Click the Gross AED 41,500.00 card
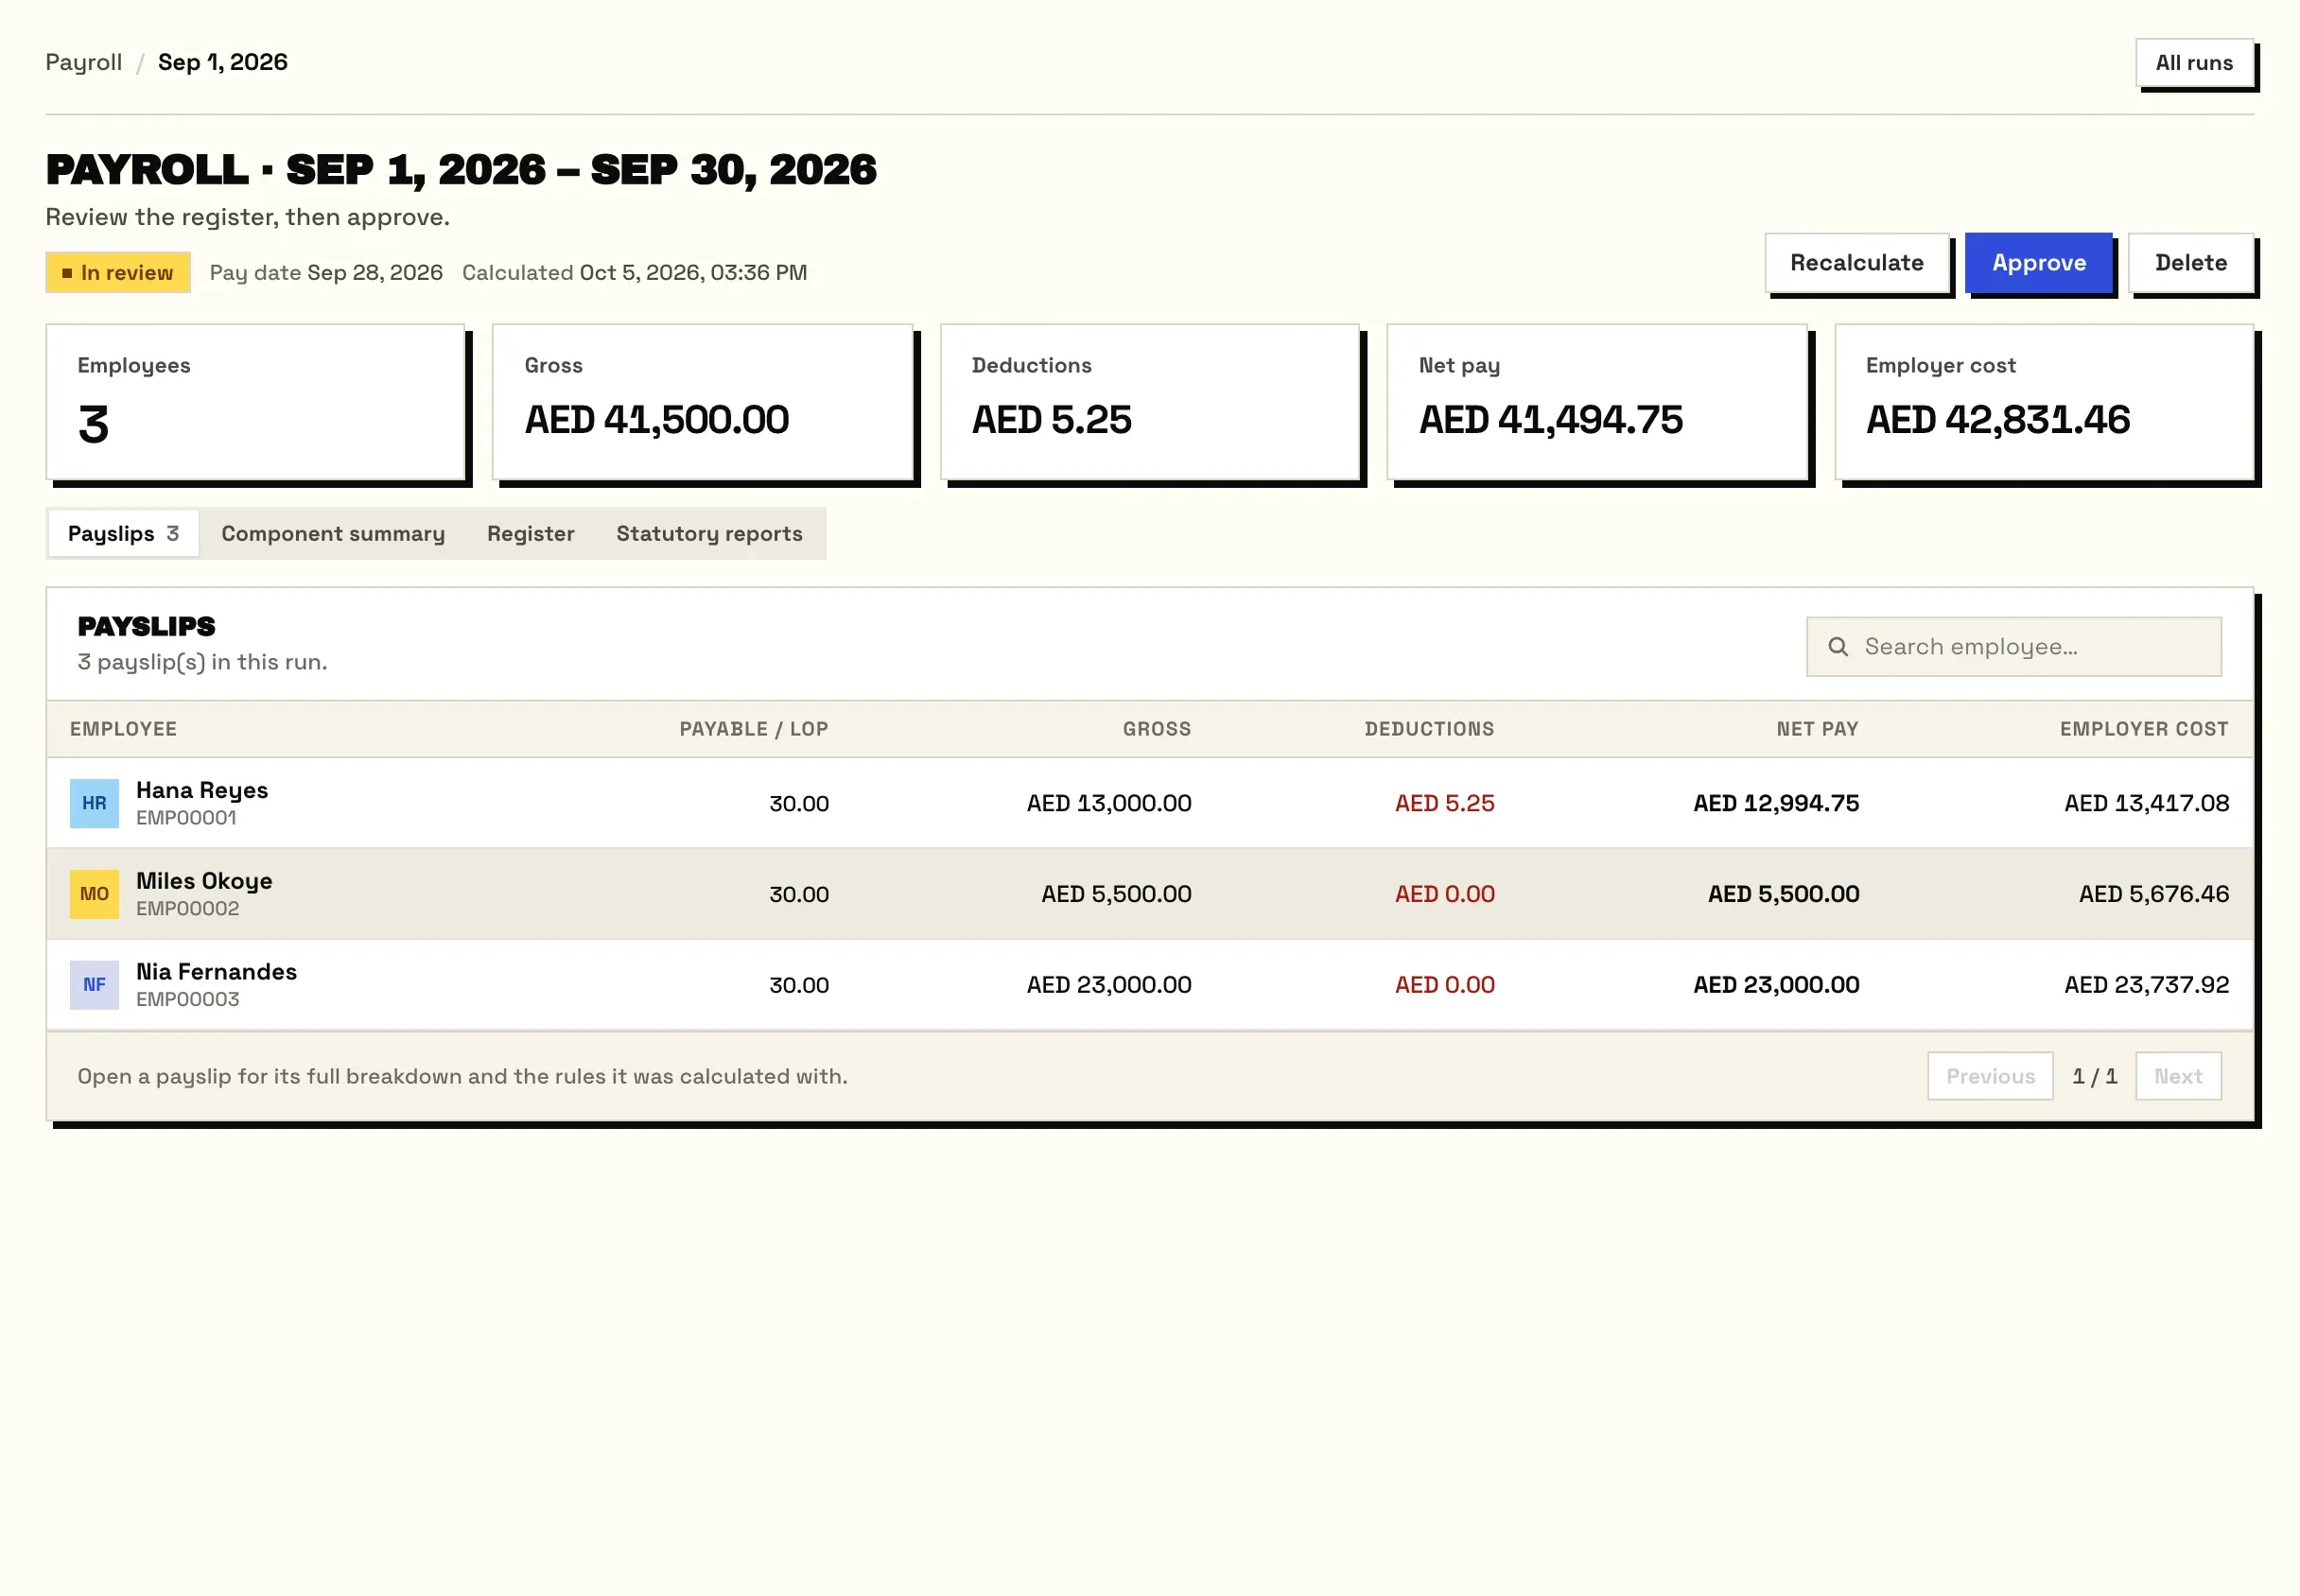Image resolution: width=2300 pixels, height=1596 pixels. [703, 403]
